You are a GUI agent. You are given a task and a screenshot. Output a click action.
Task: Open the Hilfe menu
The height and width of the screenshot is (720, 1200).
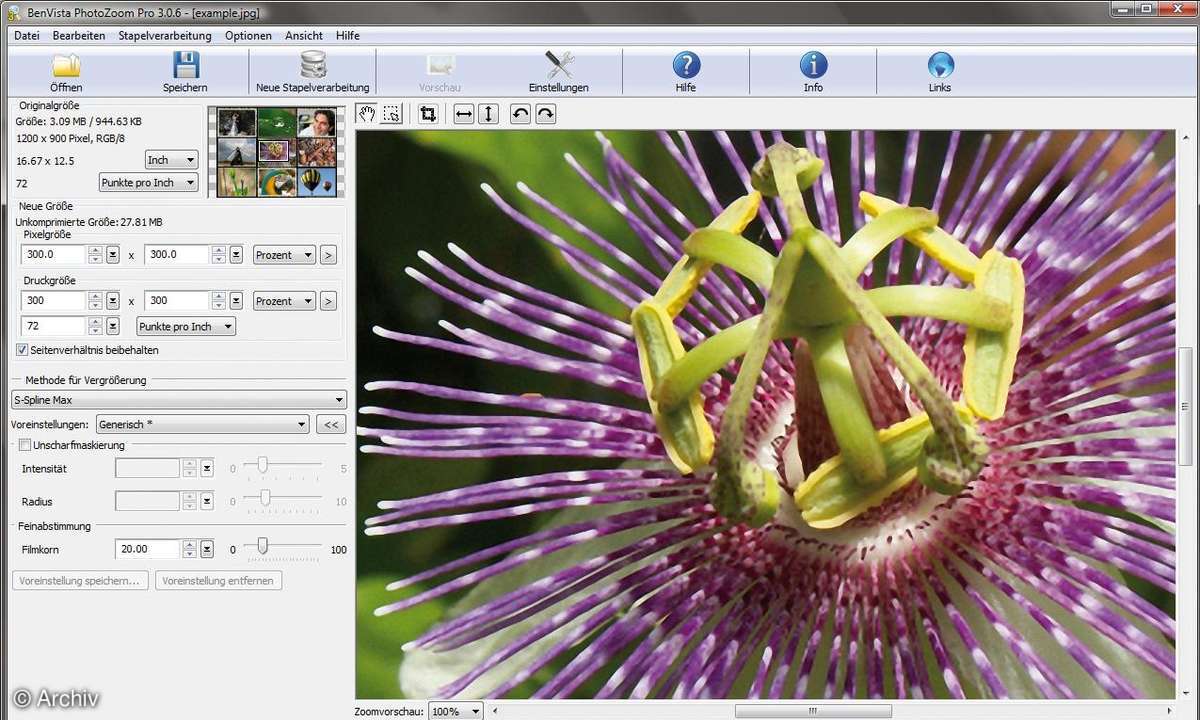[x=348, y=35]
